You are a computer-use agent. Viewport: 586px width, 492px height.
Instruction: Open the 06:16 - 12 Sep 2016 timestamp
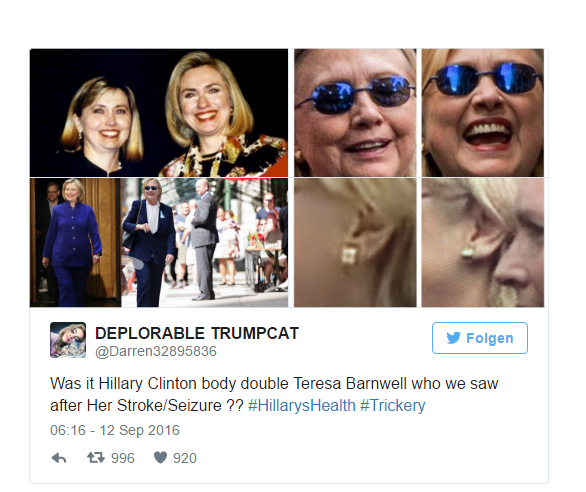tap(115, 430)
